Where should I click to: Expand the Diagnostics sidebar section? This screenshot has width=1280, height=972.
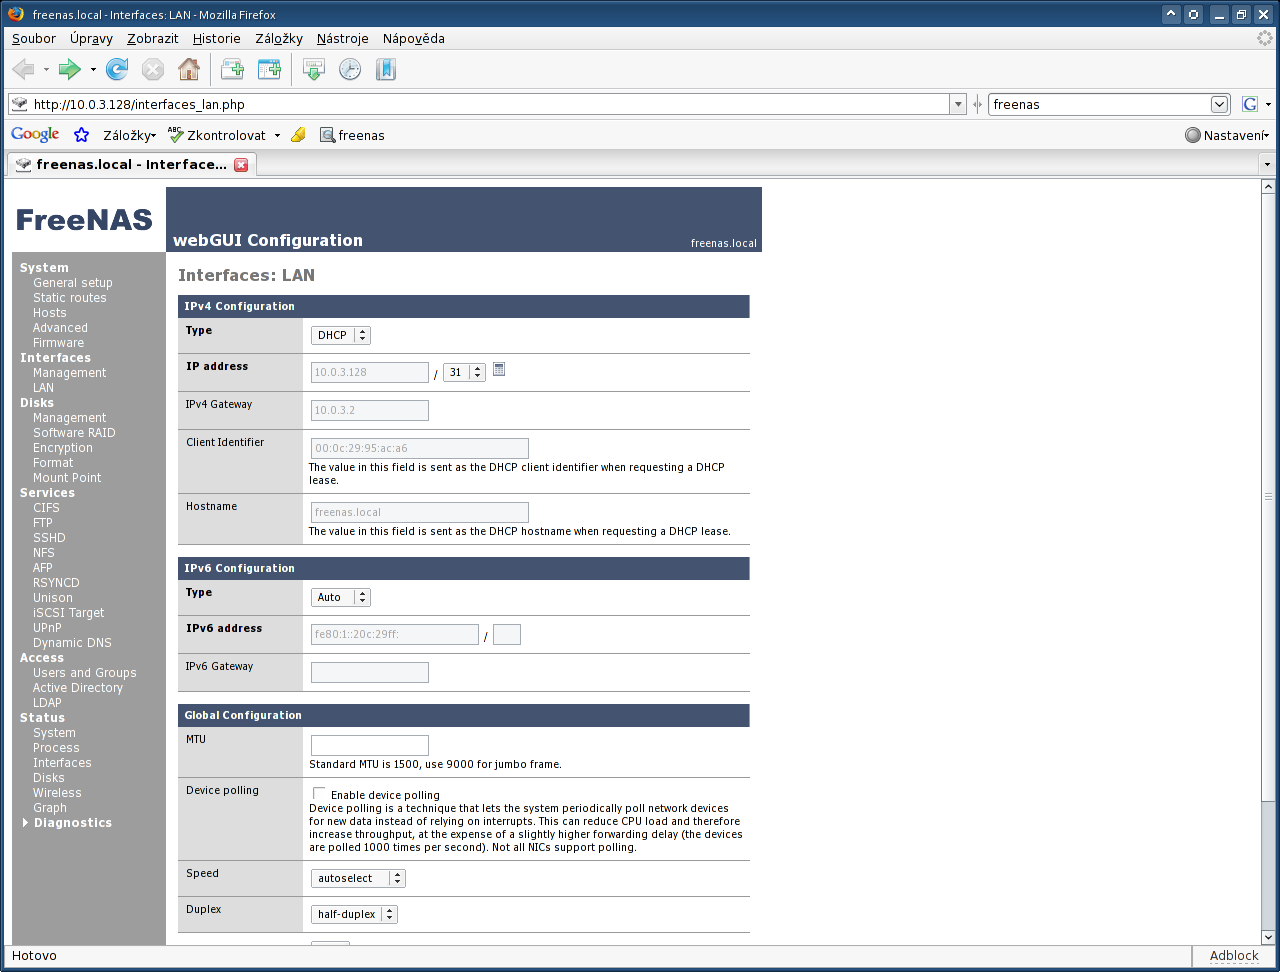[x=67, y=823]
